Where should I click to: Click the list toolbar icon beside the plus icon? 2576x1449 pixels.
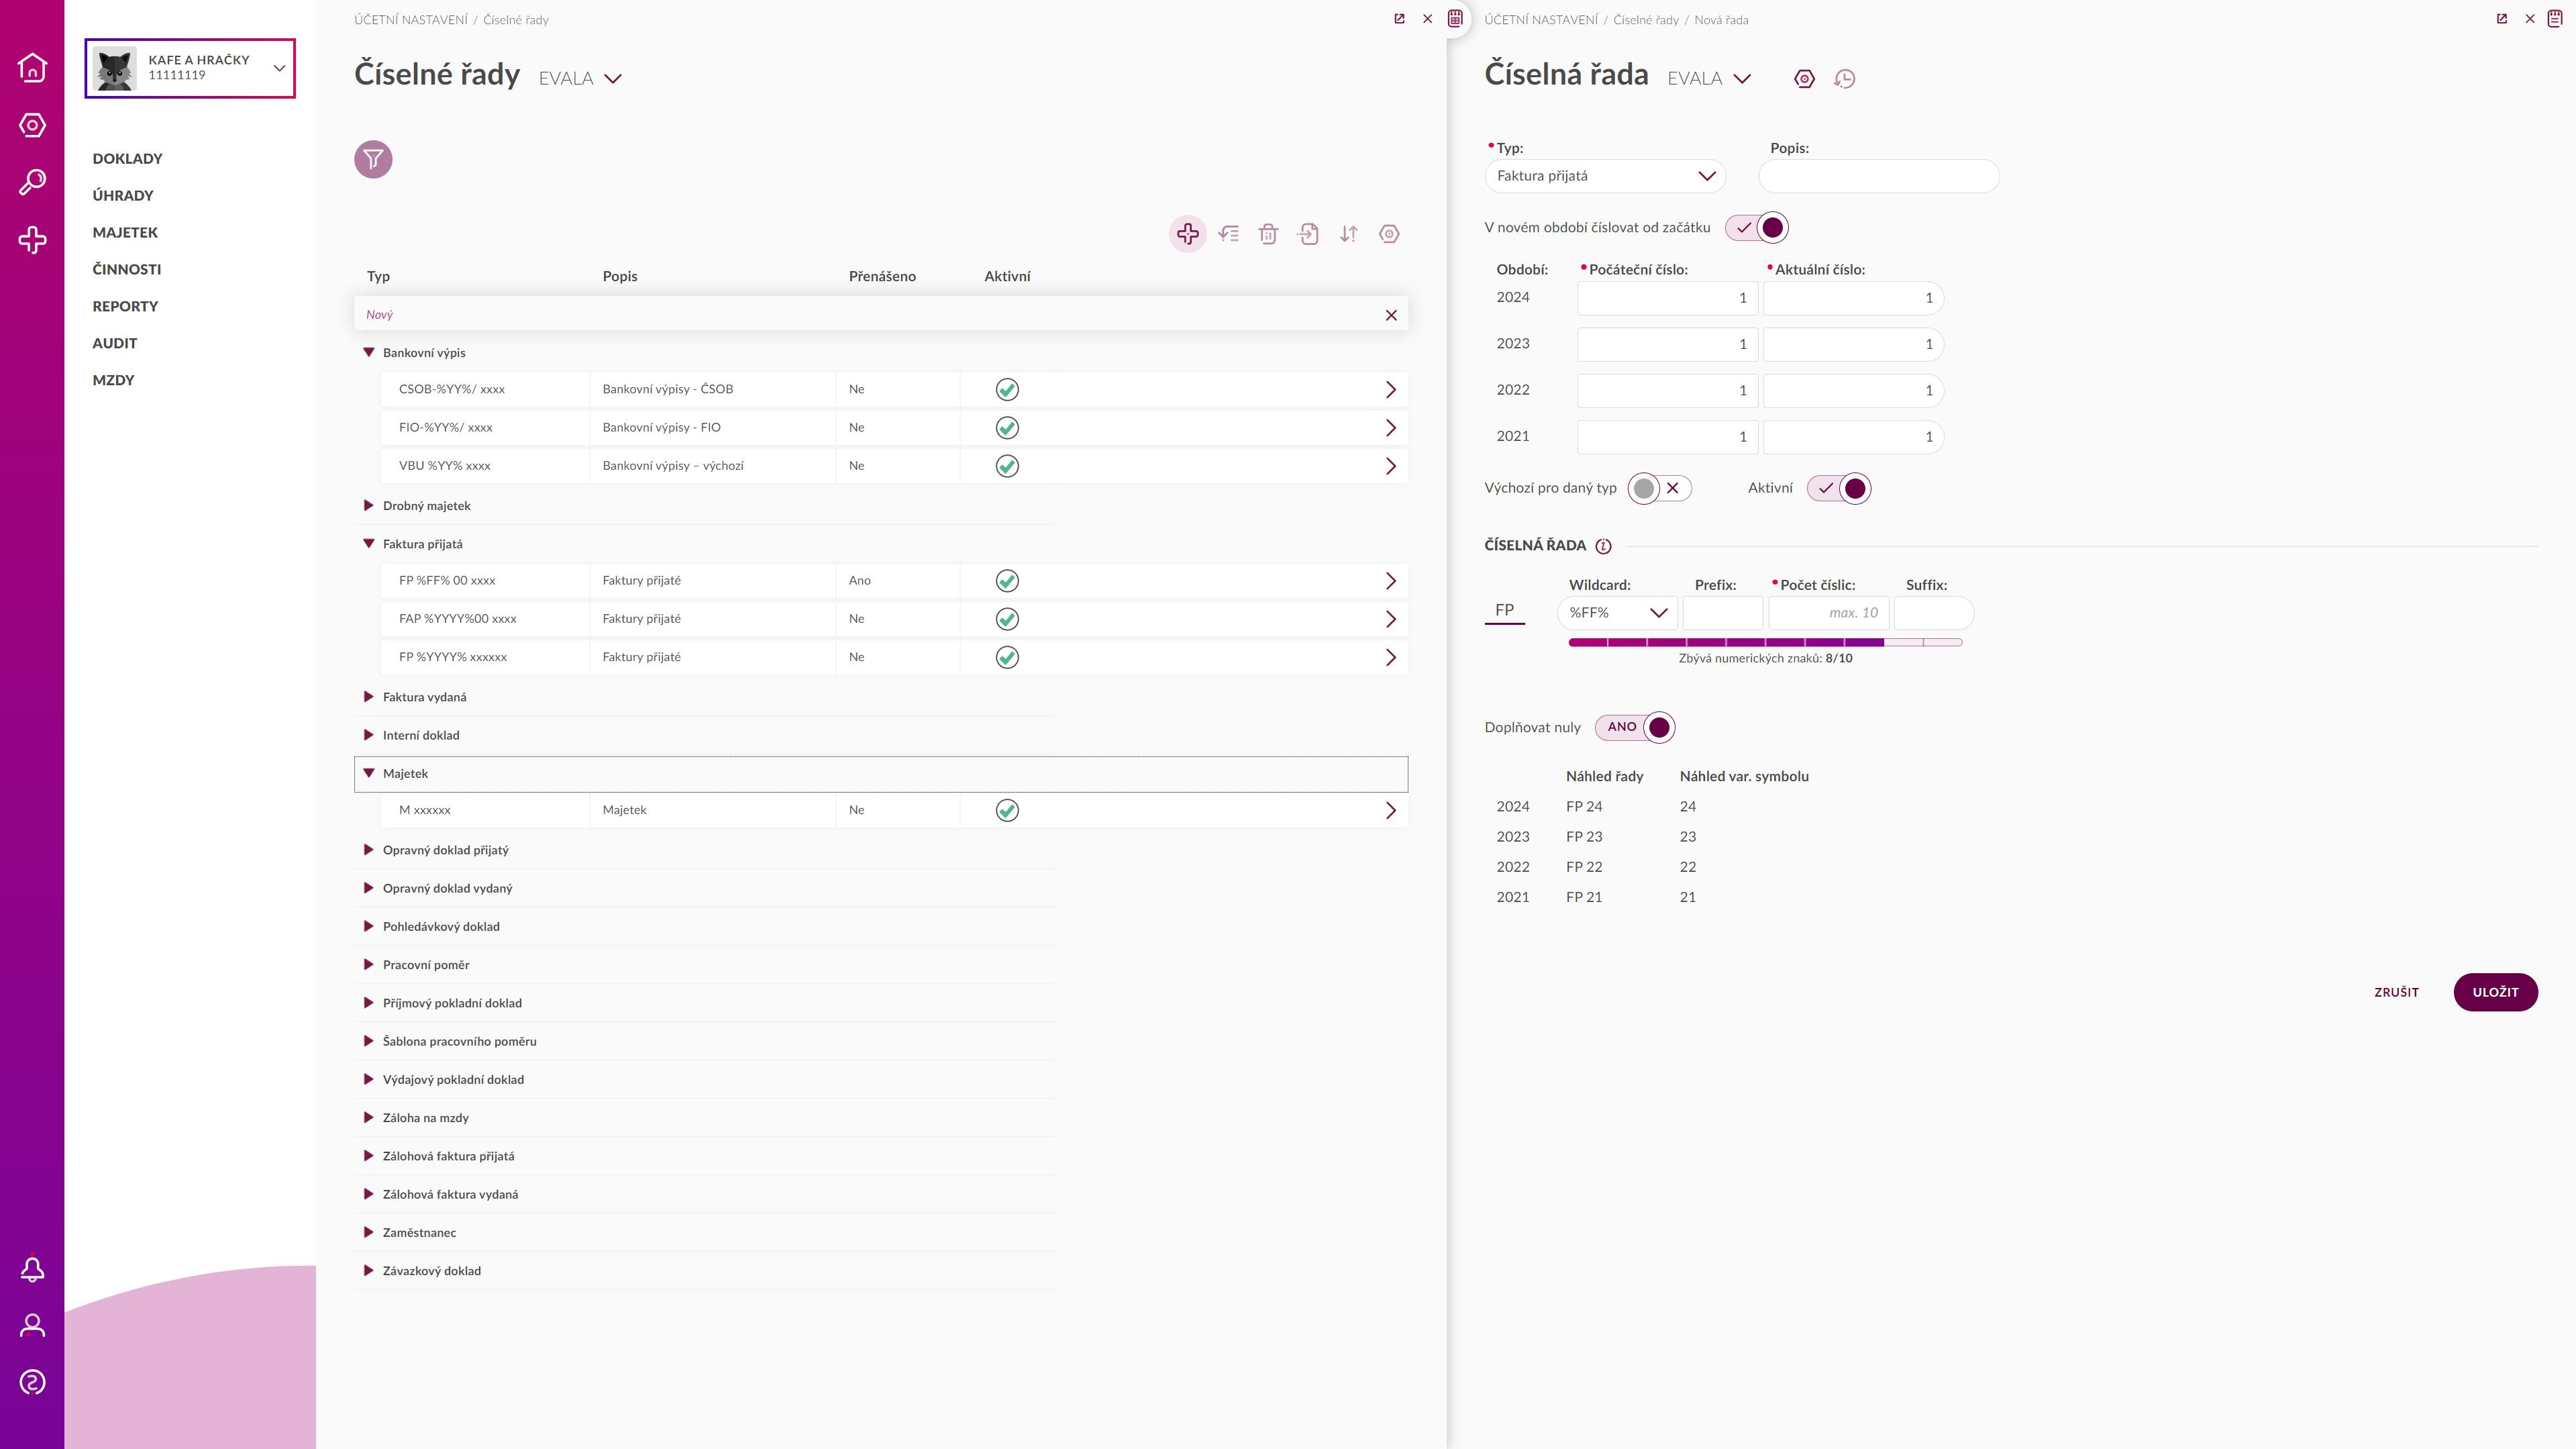click(1229, 234)
